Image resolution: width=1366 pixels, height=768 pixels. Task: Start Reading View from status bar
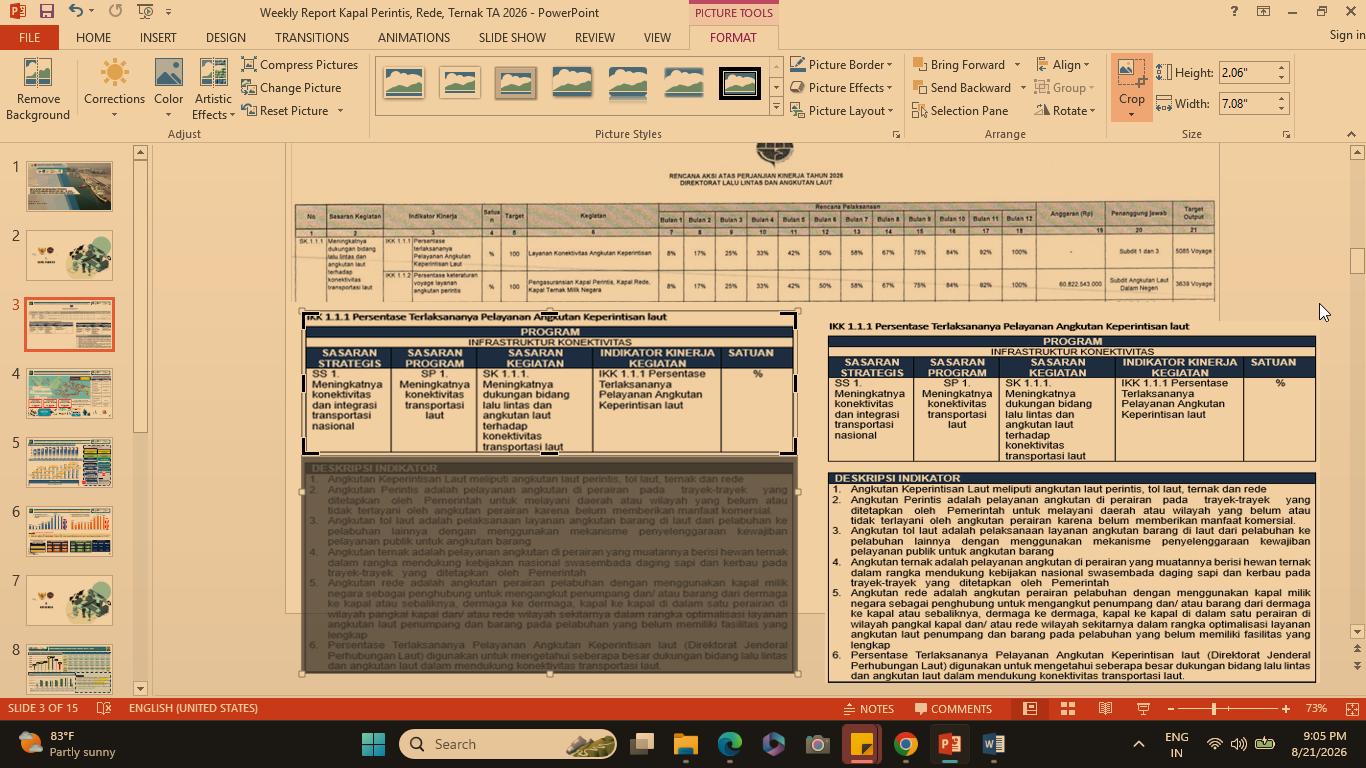tap(1105, 708)
